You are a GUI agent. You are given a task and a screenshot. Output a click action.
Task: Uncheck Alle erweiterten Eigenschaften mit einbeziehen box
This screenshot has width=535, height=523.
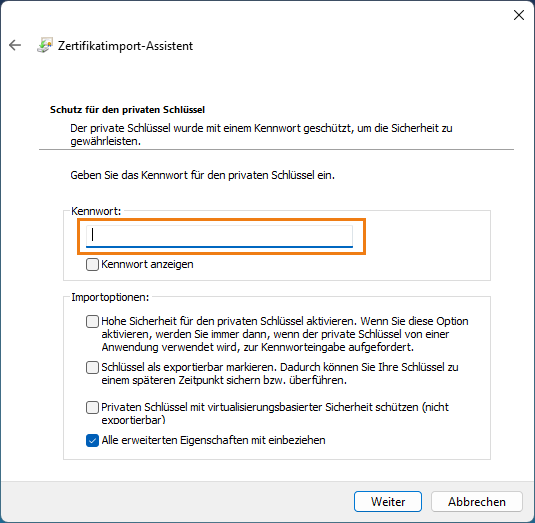(92, 440)
